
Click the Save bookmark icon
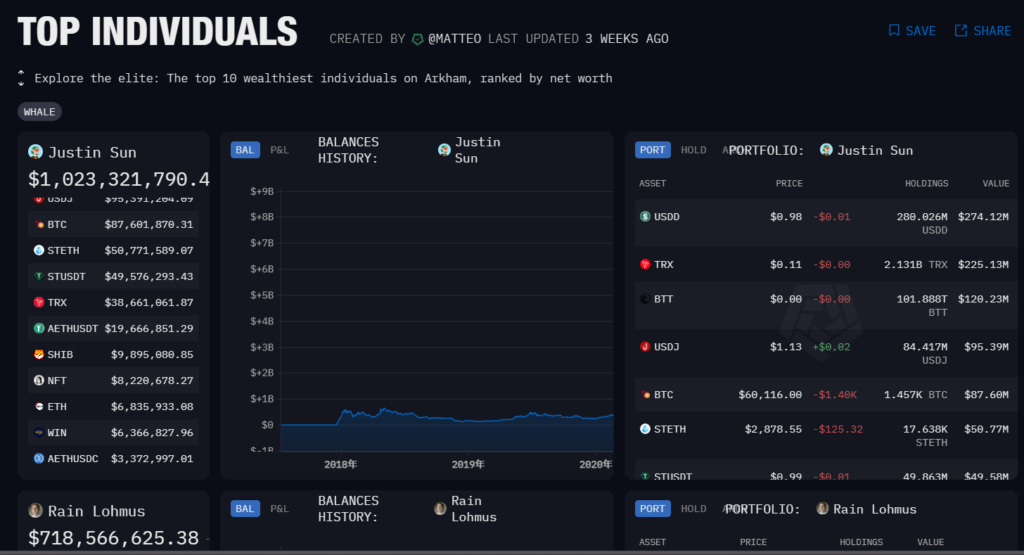click(x=894, y=31)
